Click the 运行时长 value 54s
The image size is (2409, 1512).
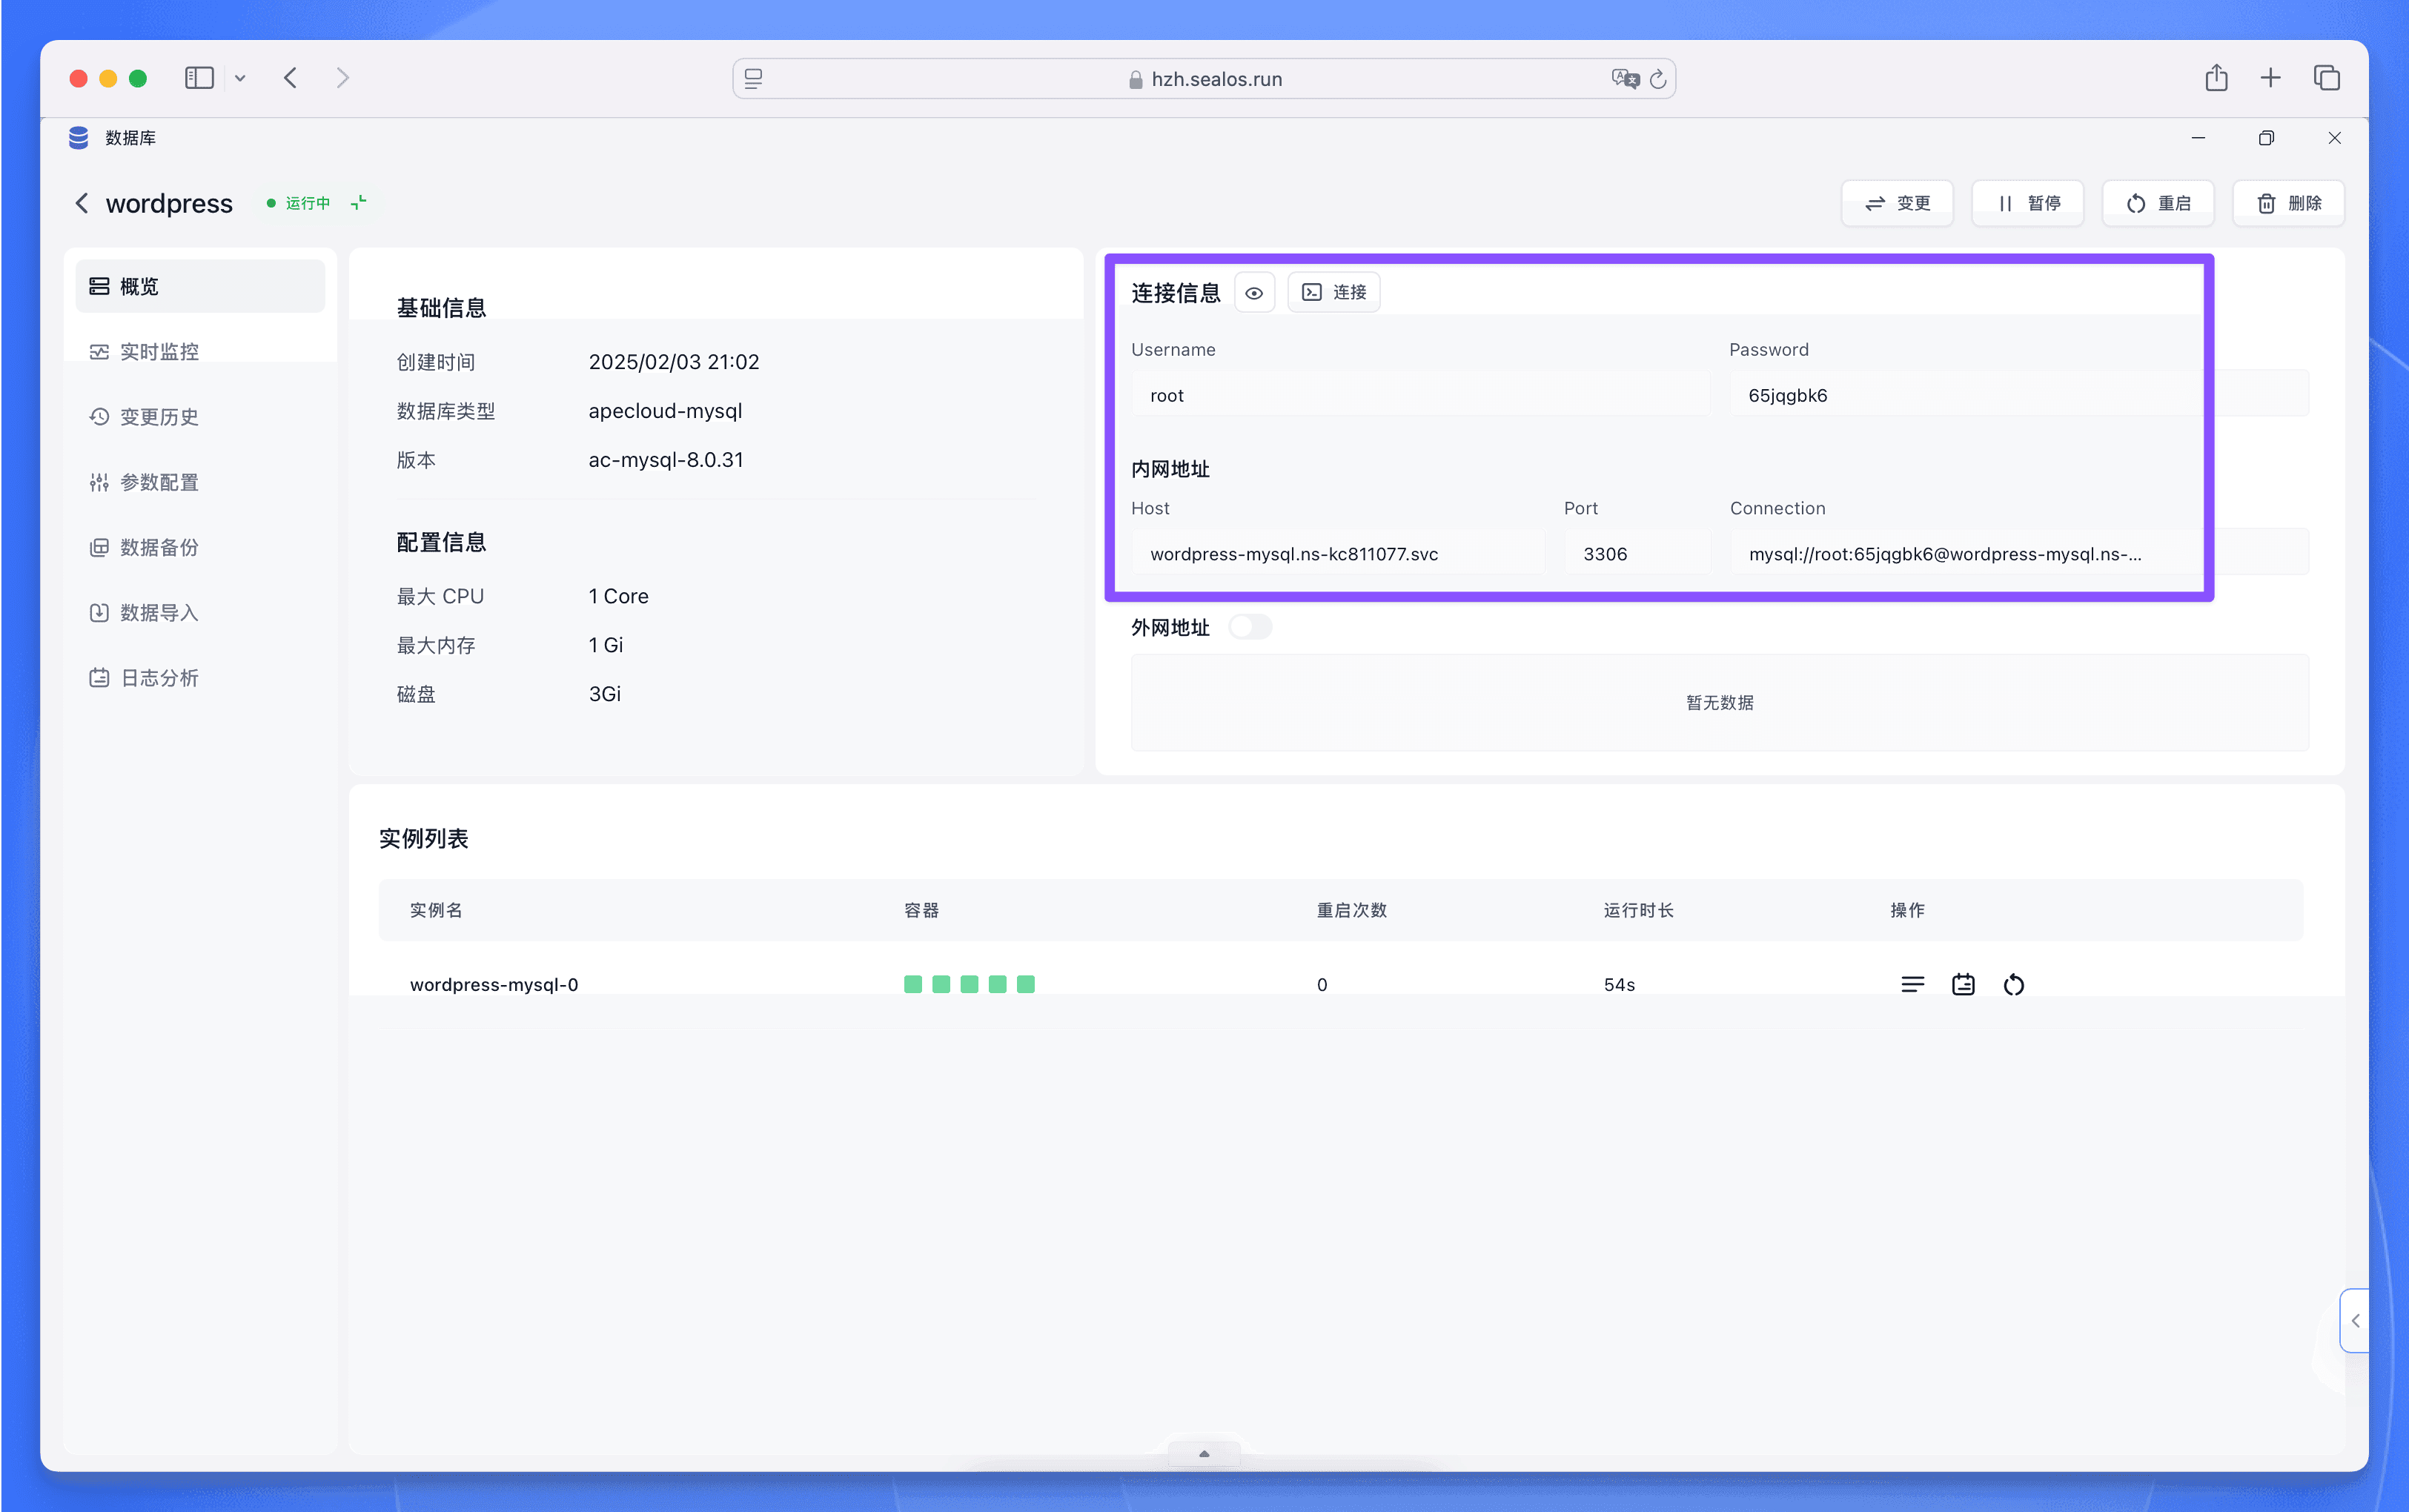coord(1619,985)
